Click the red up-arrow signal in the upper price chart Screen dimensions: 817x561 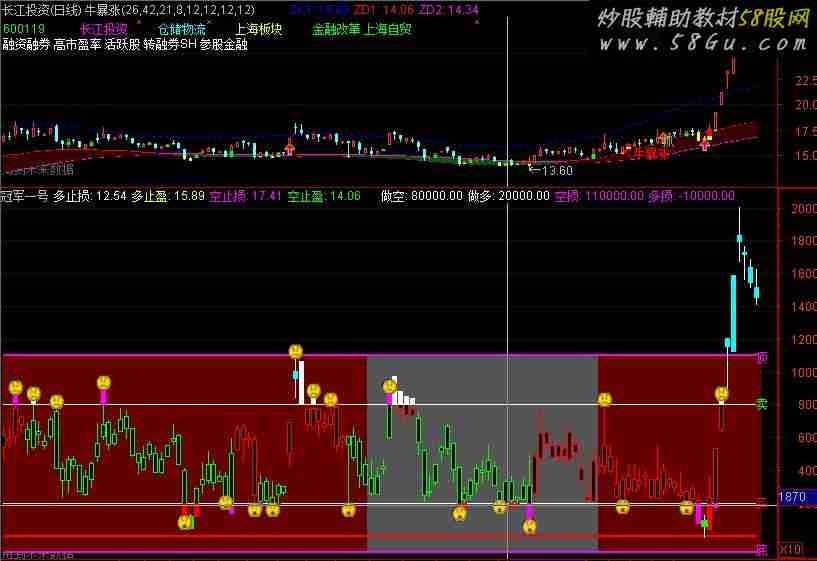[290, 147]
